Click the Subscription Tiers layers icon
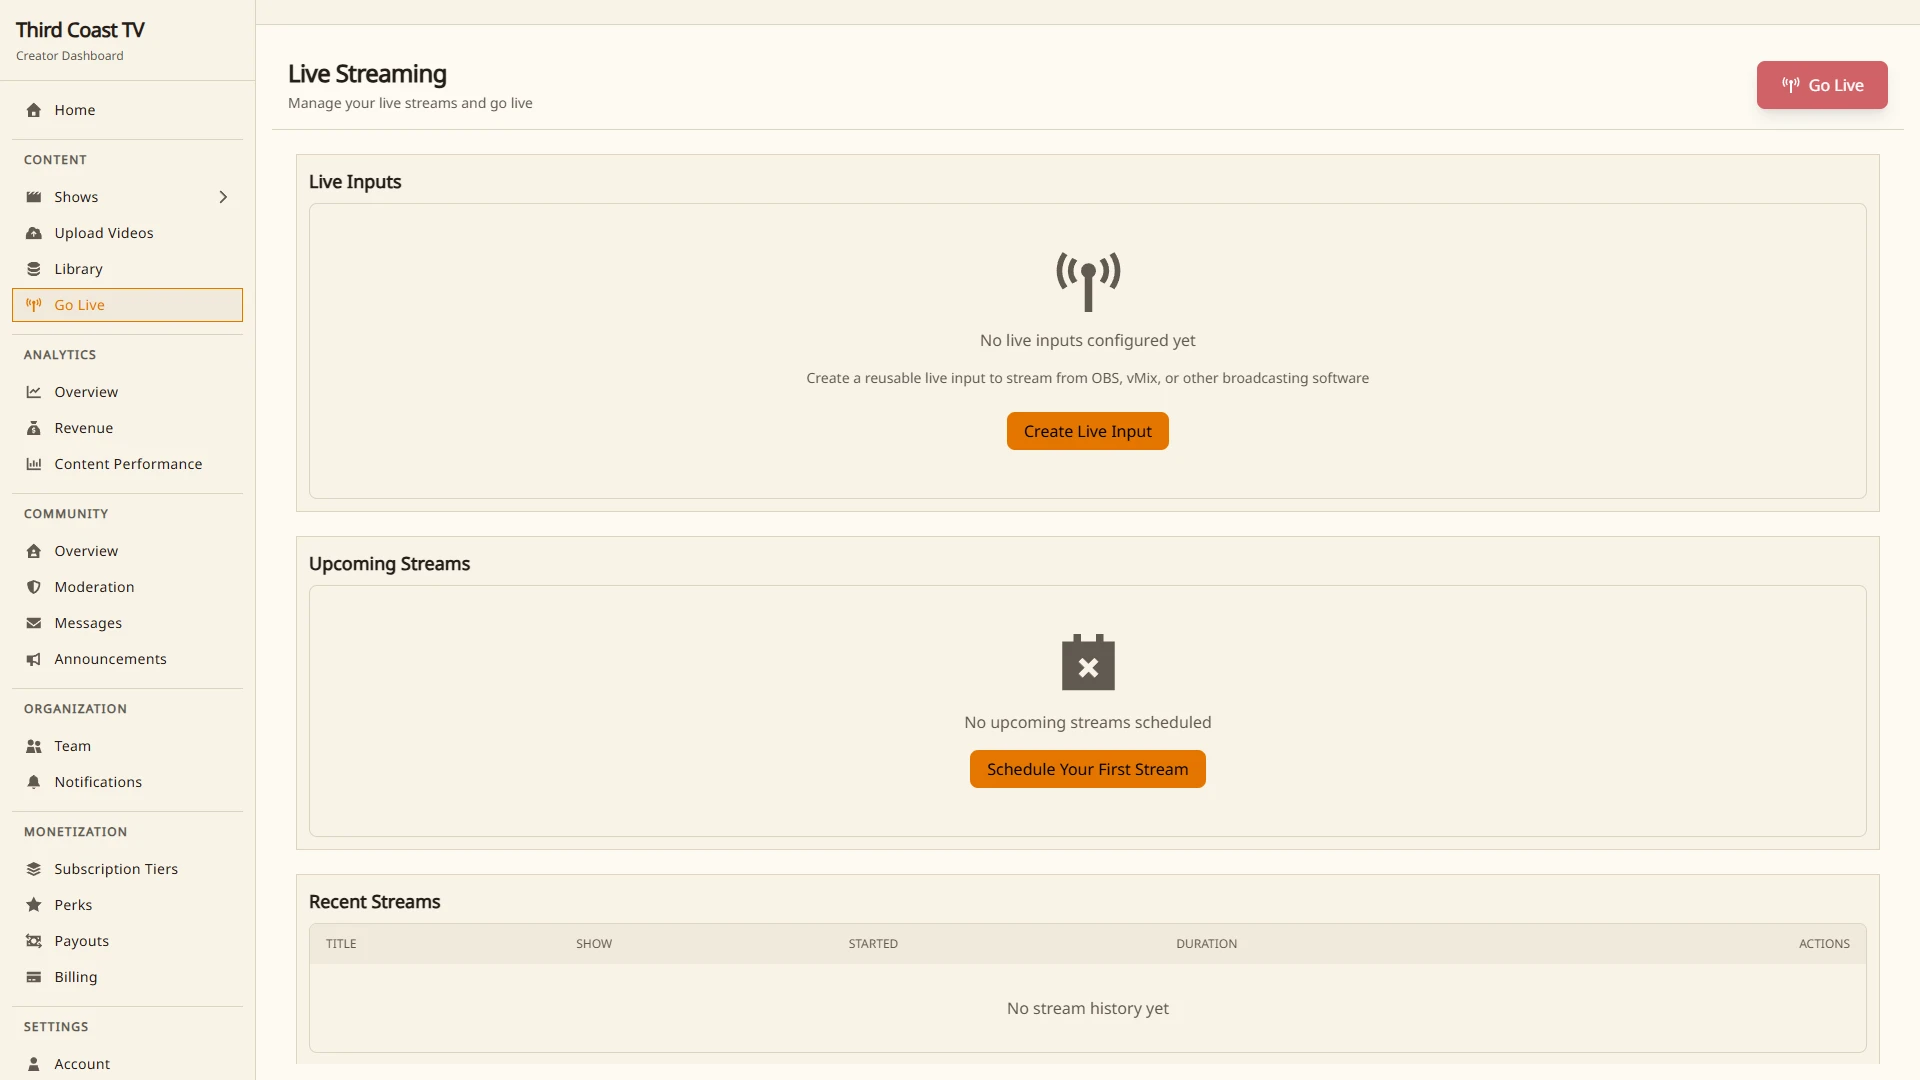This screenshot has width=1920, height=1080. (x=34, y=869)
